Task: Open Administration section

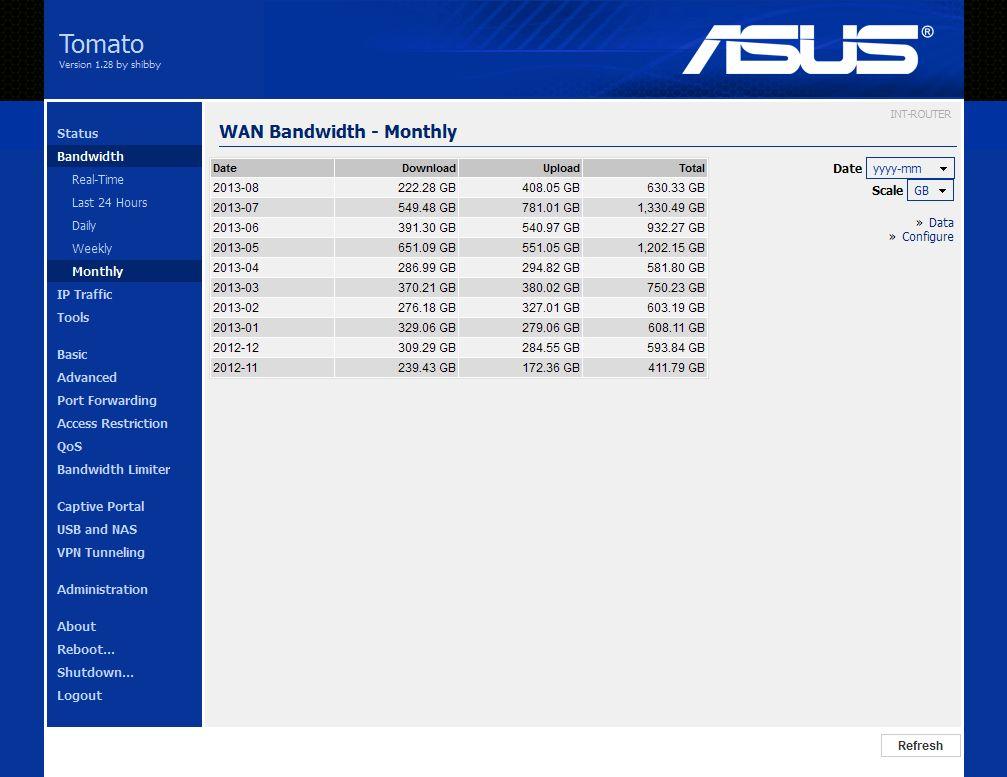Action: point(102,589)
